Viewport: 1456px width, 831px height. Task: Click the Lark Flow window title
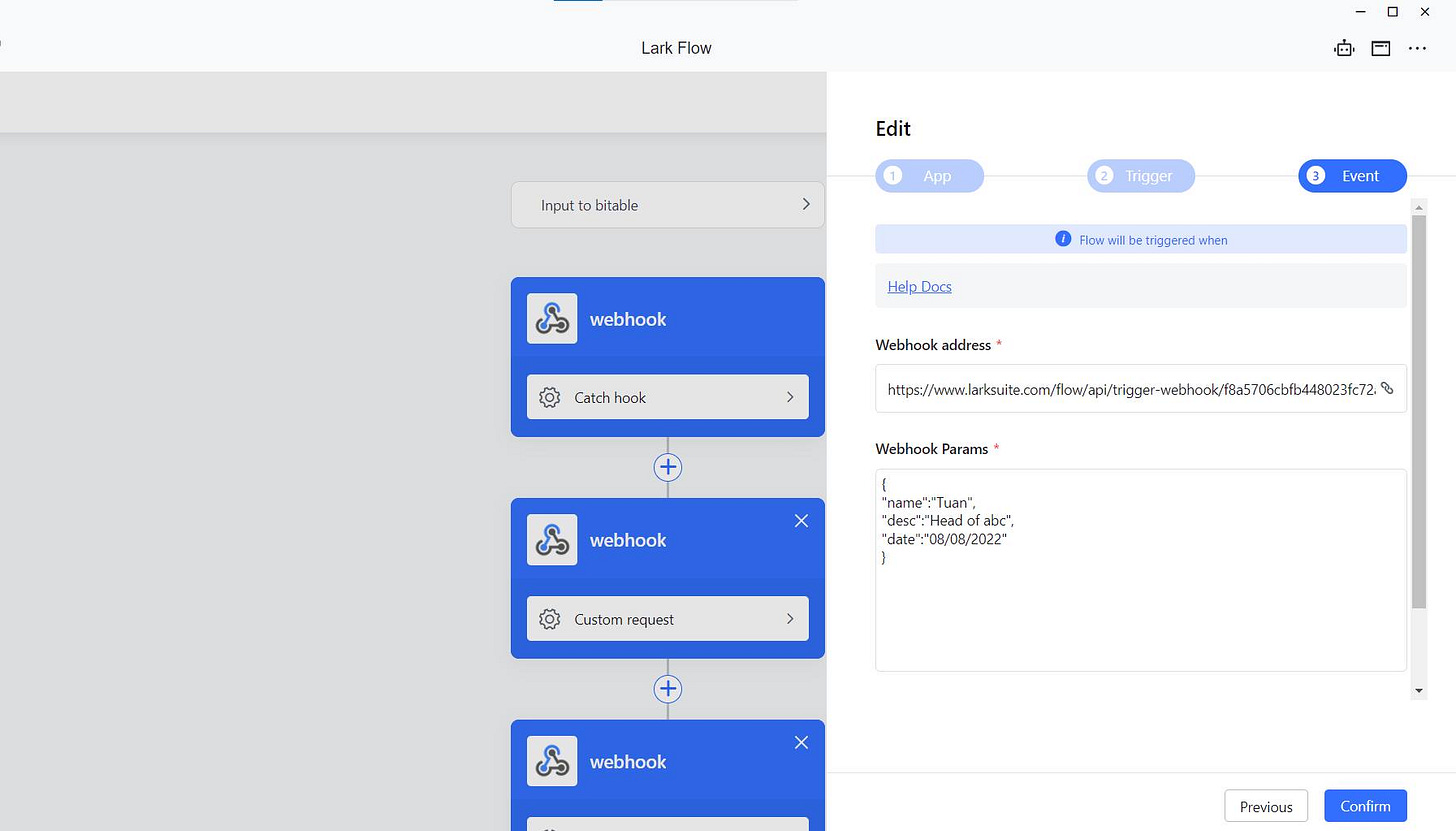(x=677, y=48)
